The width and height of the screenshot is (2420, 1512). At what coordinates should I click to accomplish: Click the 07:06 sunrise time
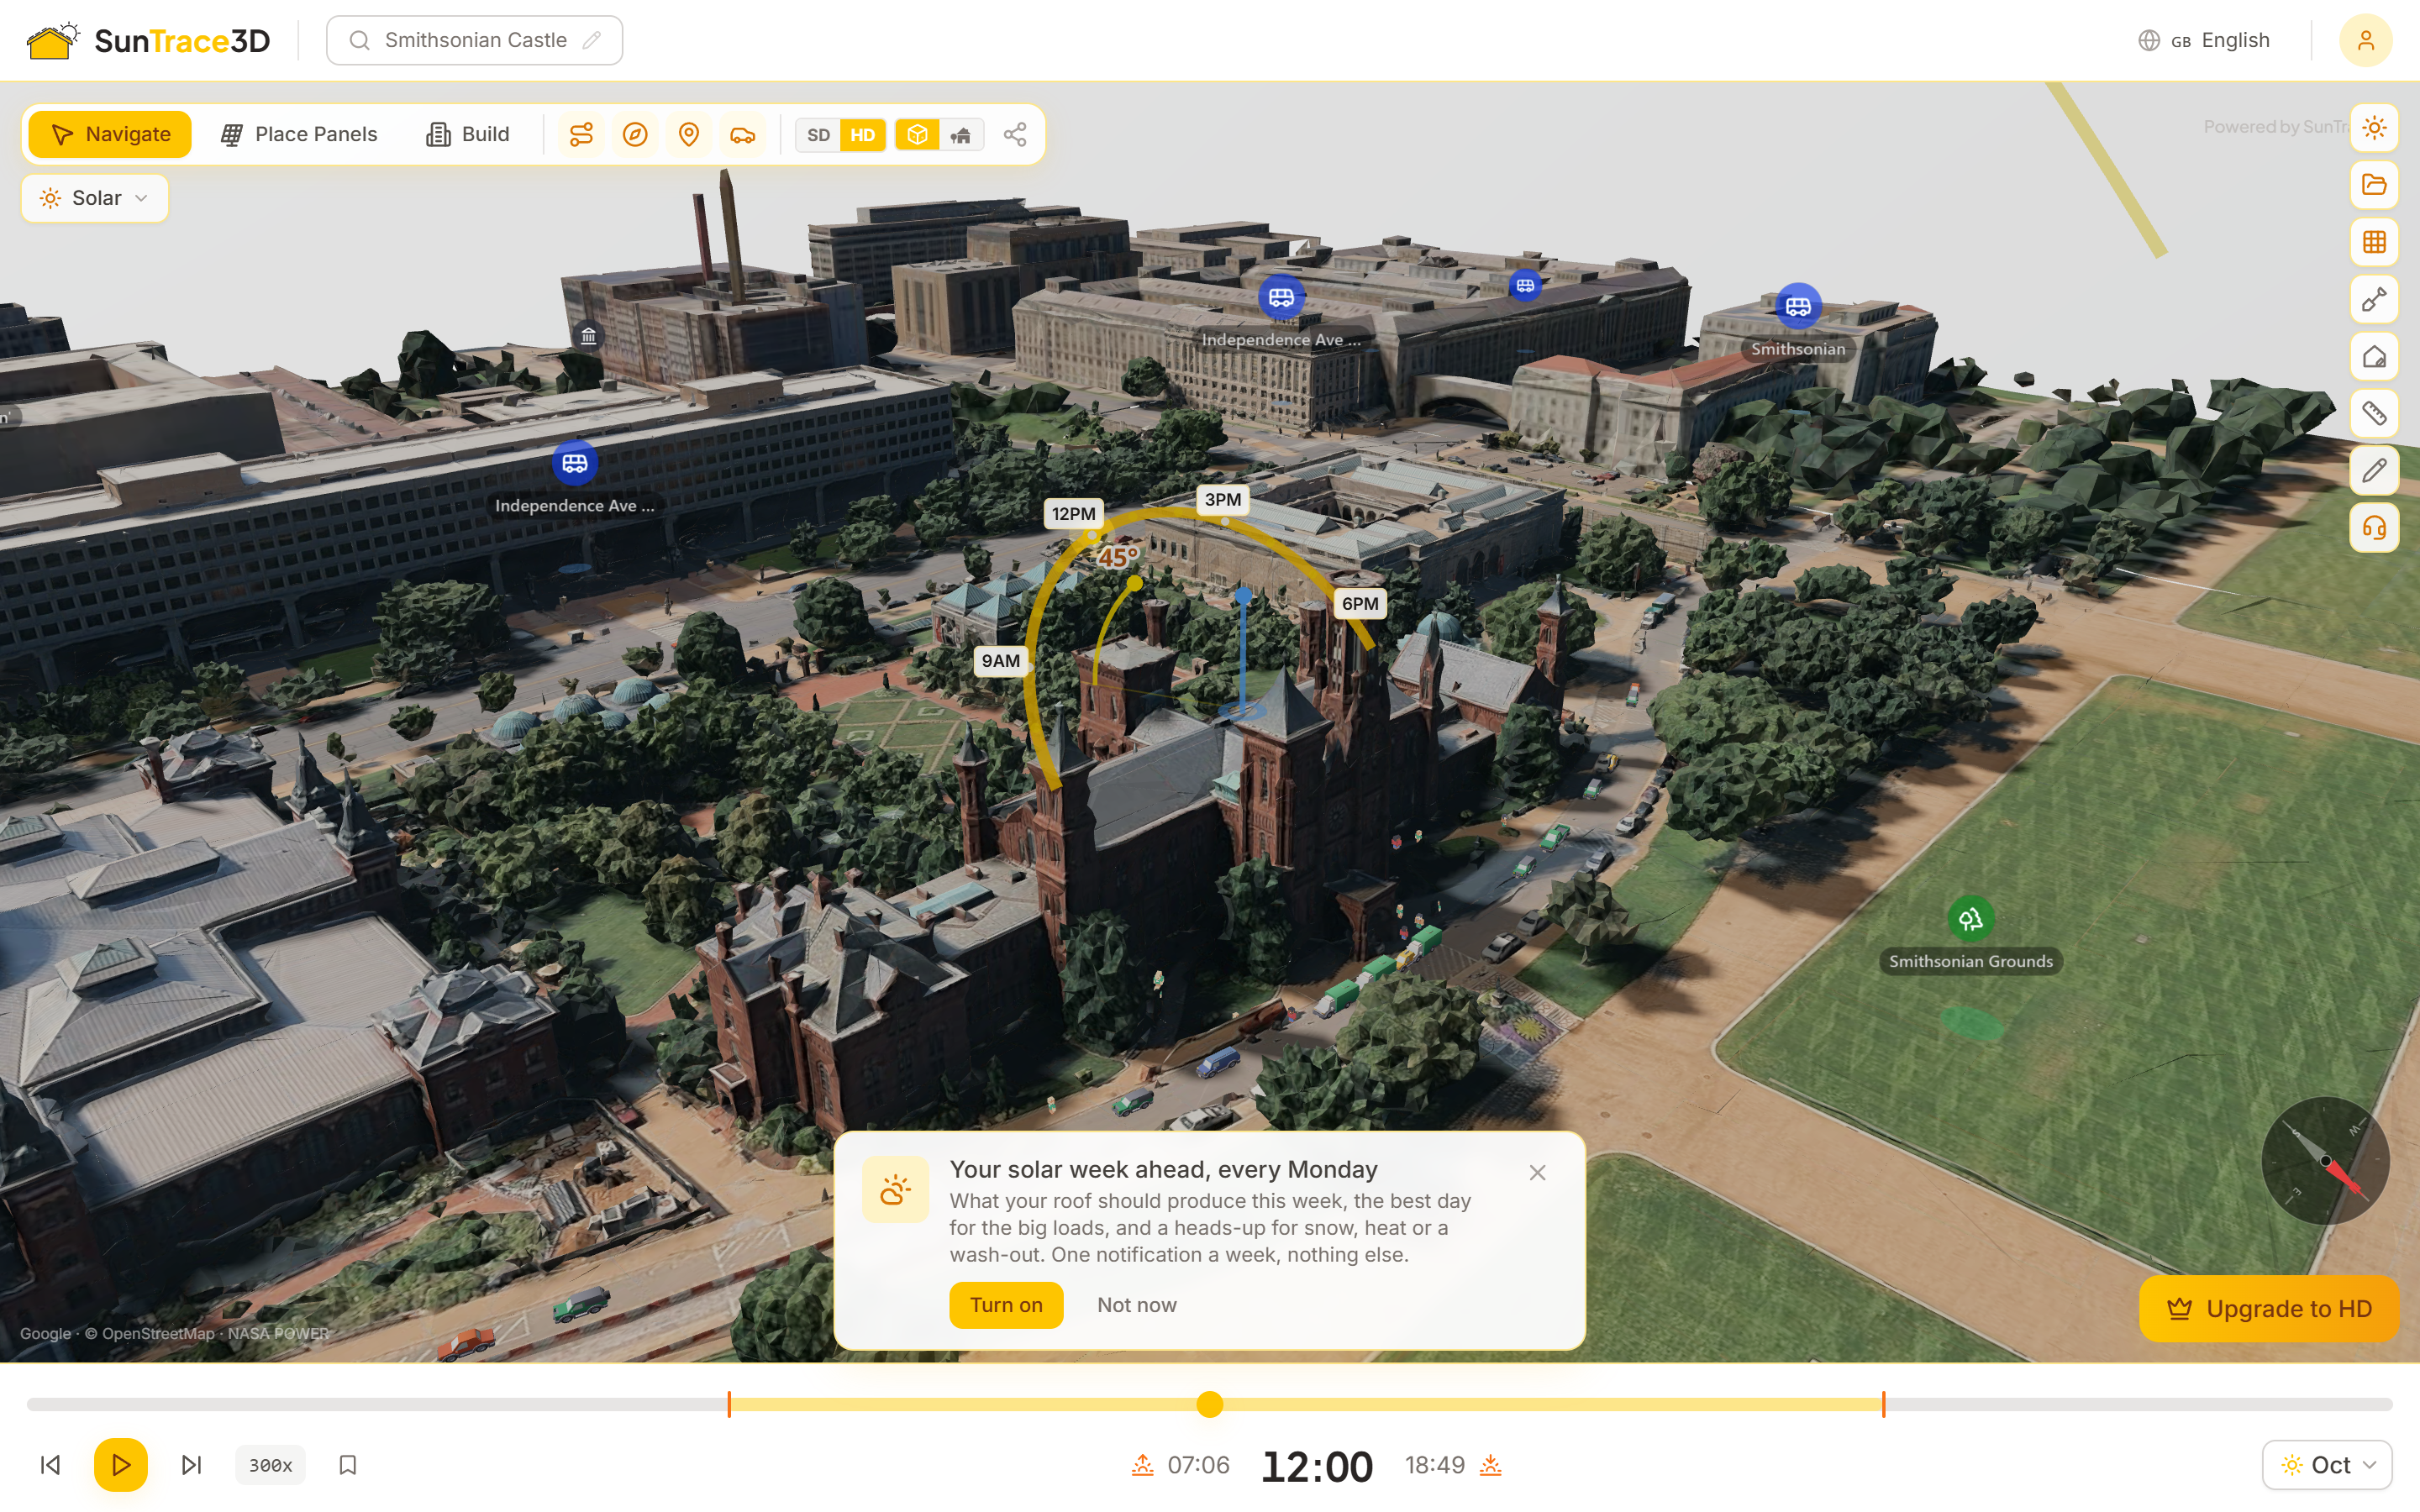pyautogui.click(x=1198, y=1465)
